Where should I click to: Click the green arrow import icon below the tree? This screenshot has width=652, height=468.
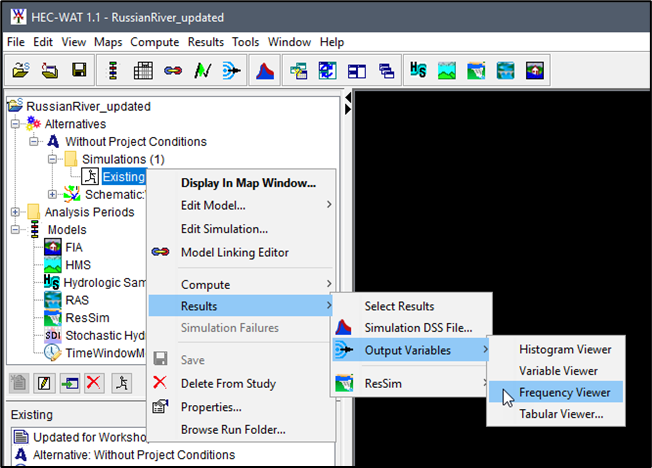[70, 383]
